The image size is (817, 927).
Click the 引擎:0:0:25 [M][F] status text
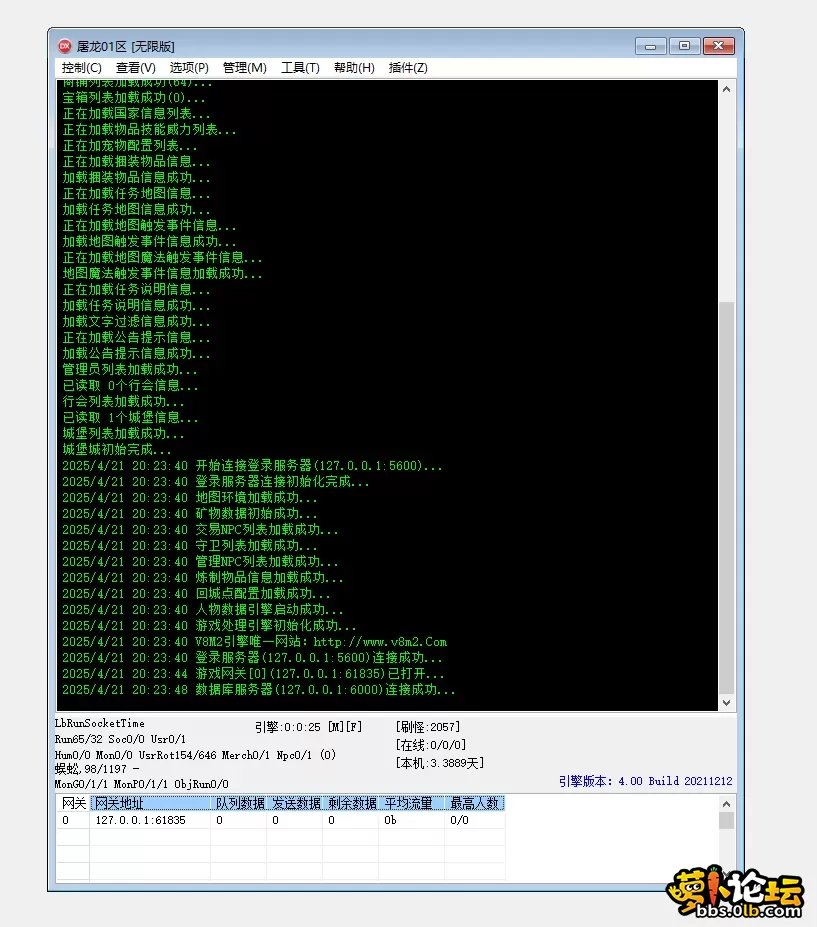tap(309, 727)
